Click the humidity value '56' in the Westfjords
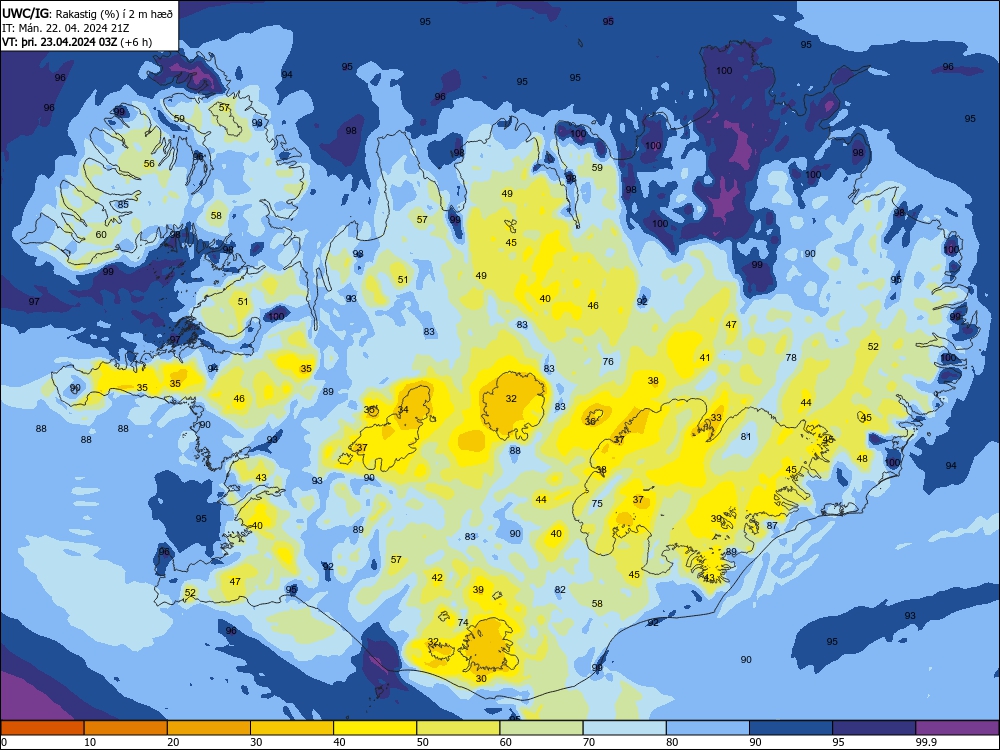Viewport: 1000px width, 750px height. coord(149,164)
